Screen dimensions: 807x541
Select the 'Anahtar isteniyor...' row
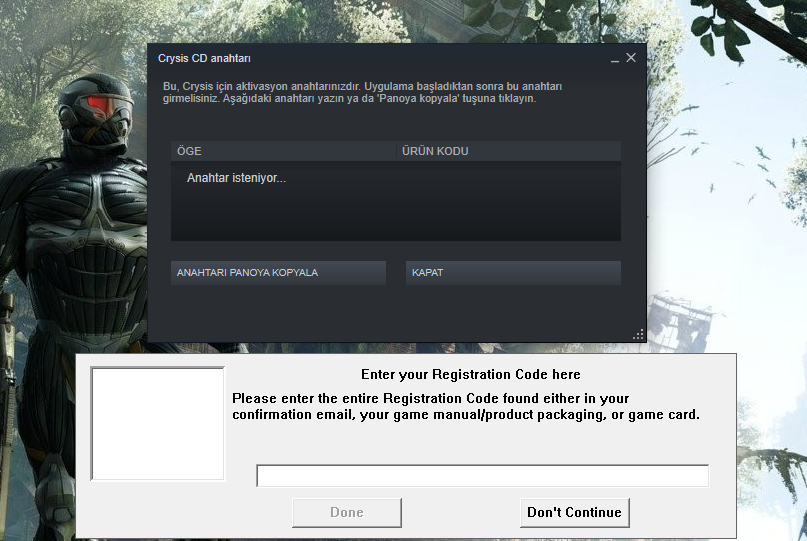click(x=395, y=178)
